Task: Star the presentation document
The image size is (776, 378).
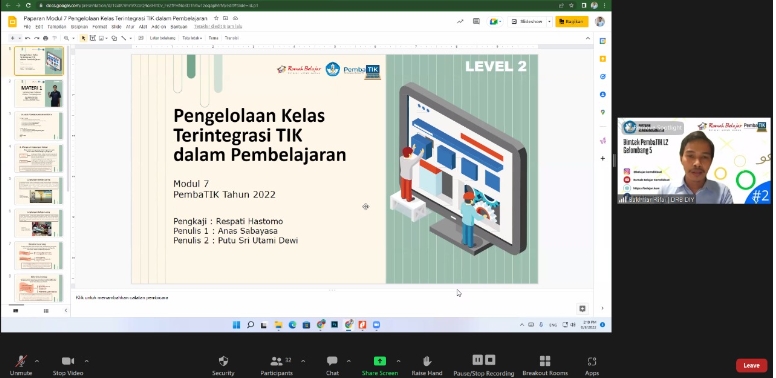Action: pos(216,18)
